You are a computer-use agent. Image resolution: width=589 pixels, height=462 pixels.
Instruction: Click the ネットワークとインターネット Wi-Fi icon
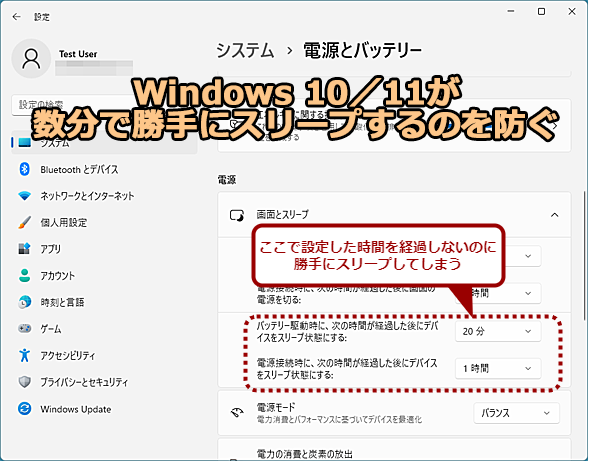pyautogui.click(x=24, y=196)
